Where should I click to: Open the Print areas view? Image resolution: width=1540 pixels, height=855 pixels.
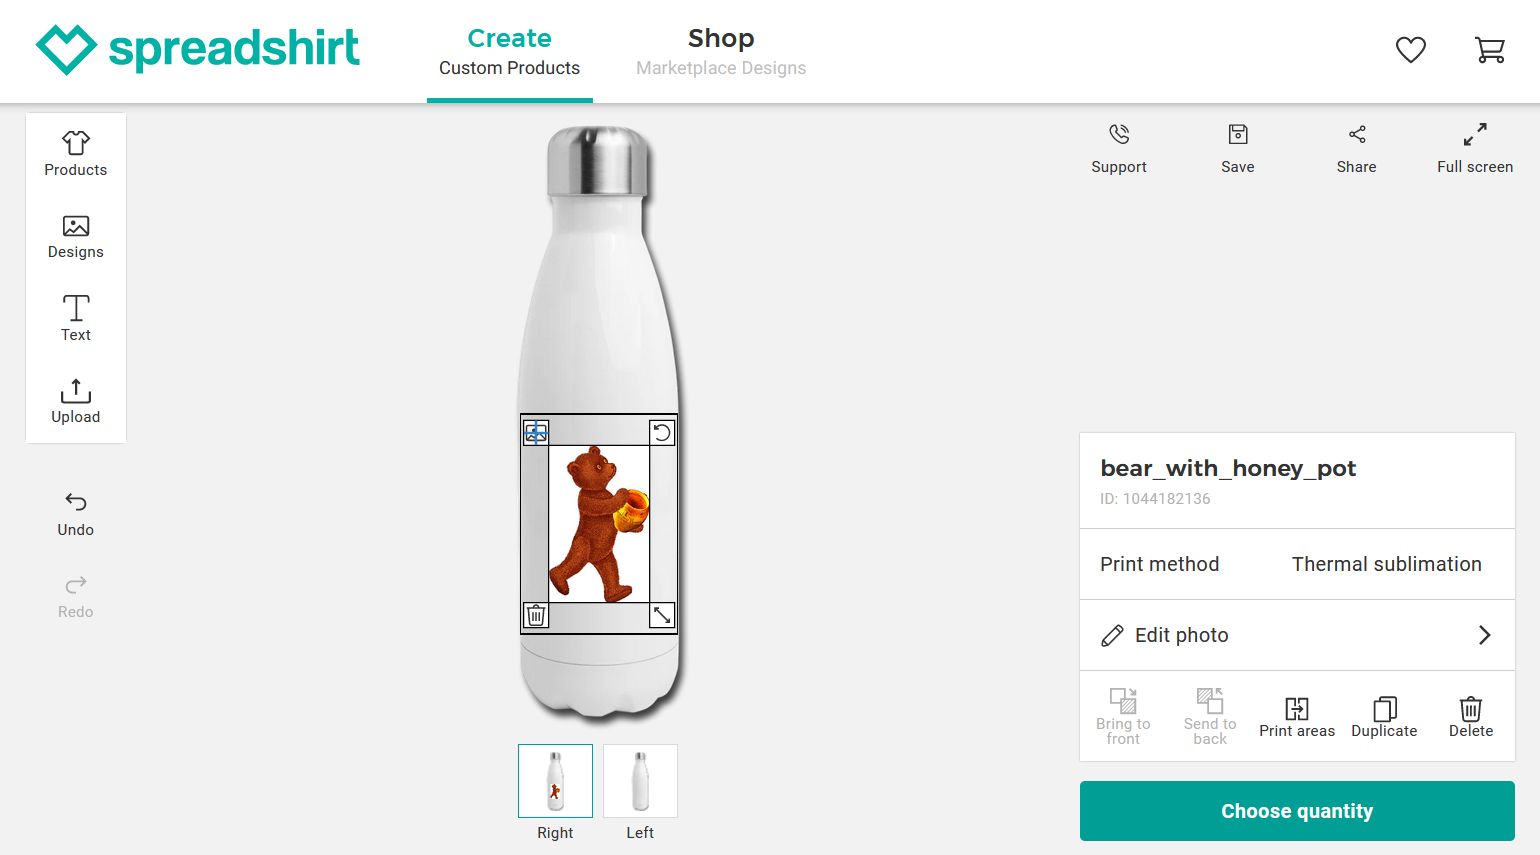tap(1297, 715)
